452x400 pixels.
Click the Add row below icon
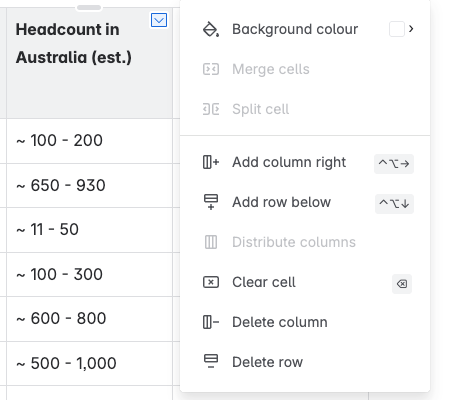click(211, 202)
